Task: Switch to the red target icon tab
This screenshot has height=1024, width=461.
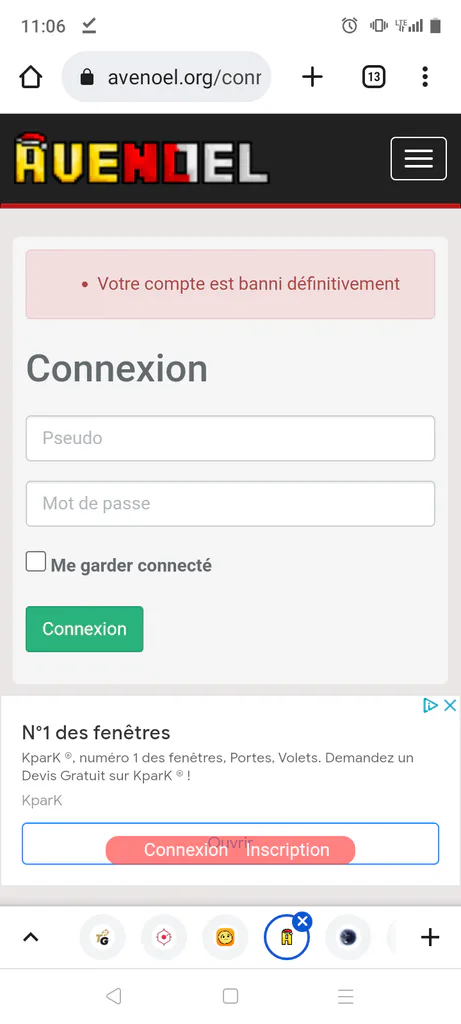Action: tap(164, 938)
